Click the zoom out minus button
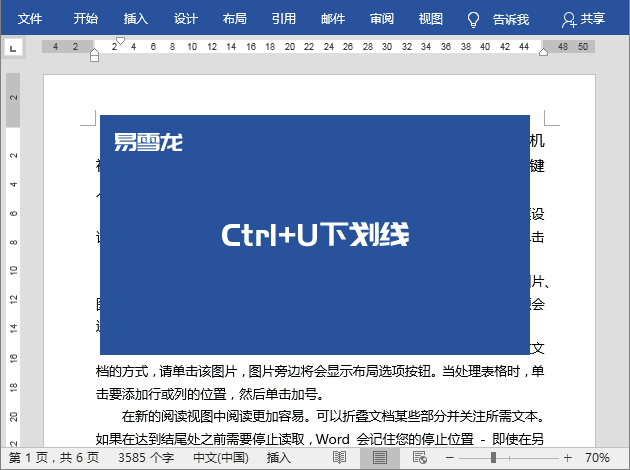This screenshot has width=630, height=470. (450, 458)
